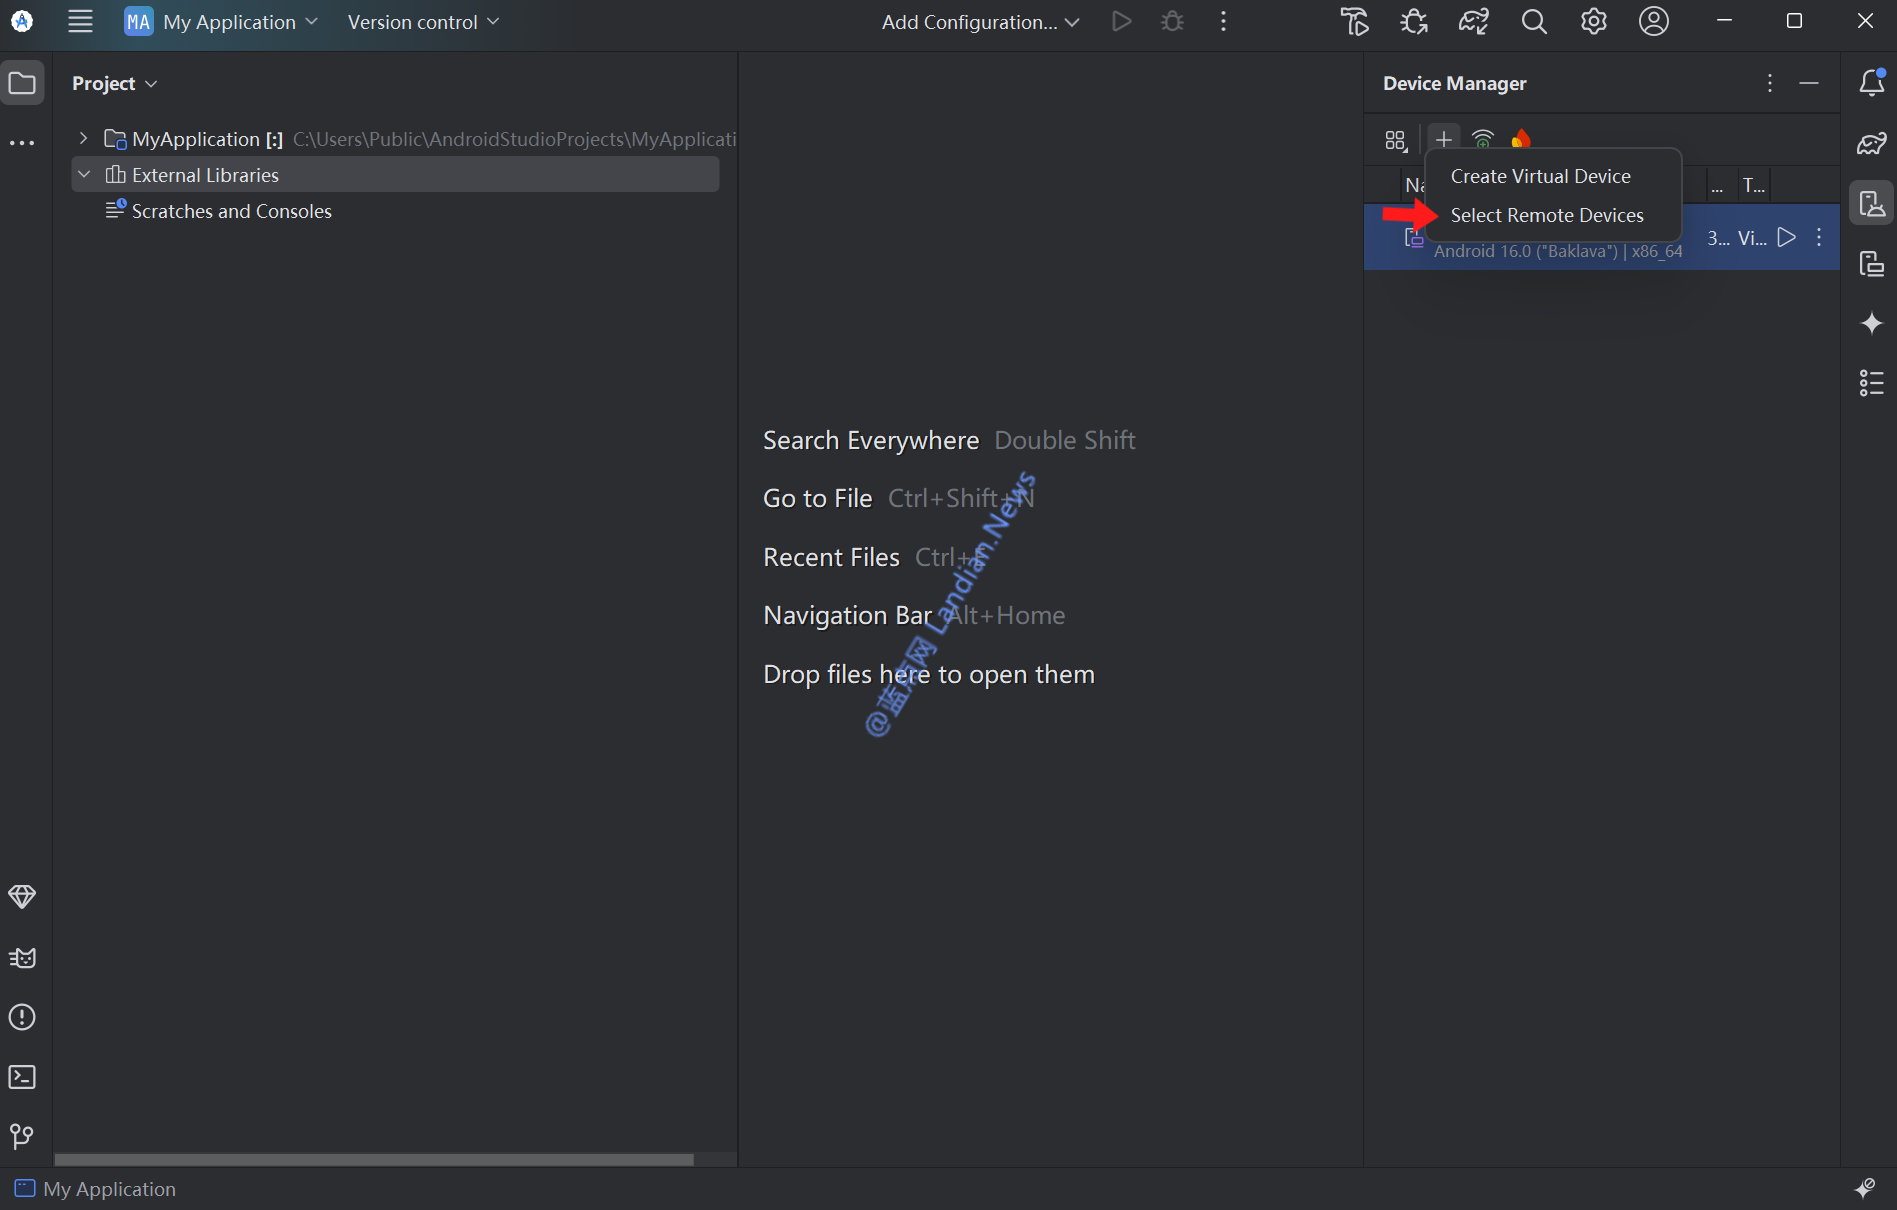1897x1210 pixels.
Task: Open the Logcat cat icon panel
Action: click(22, 958)
